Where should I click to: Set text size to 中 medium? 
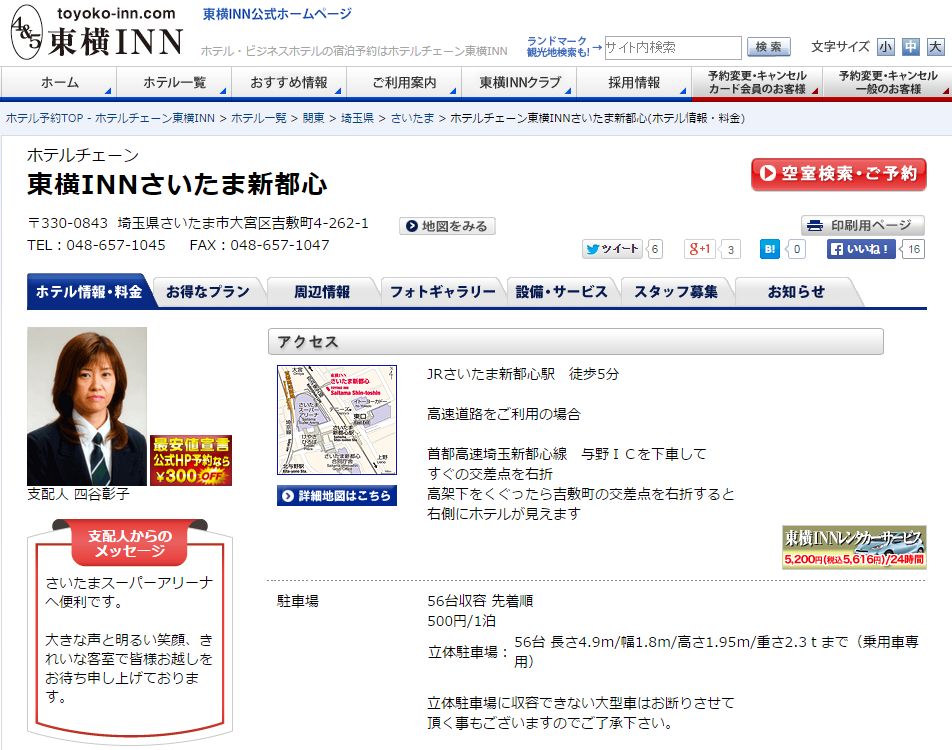tap(911, 47)
